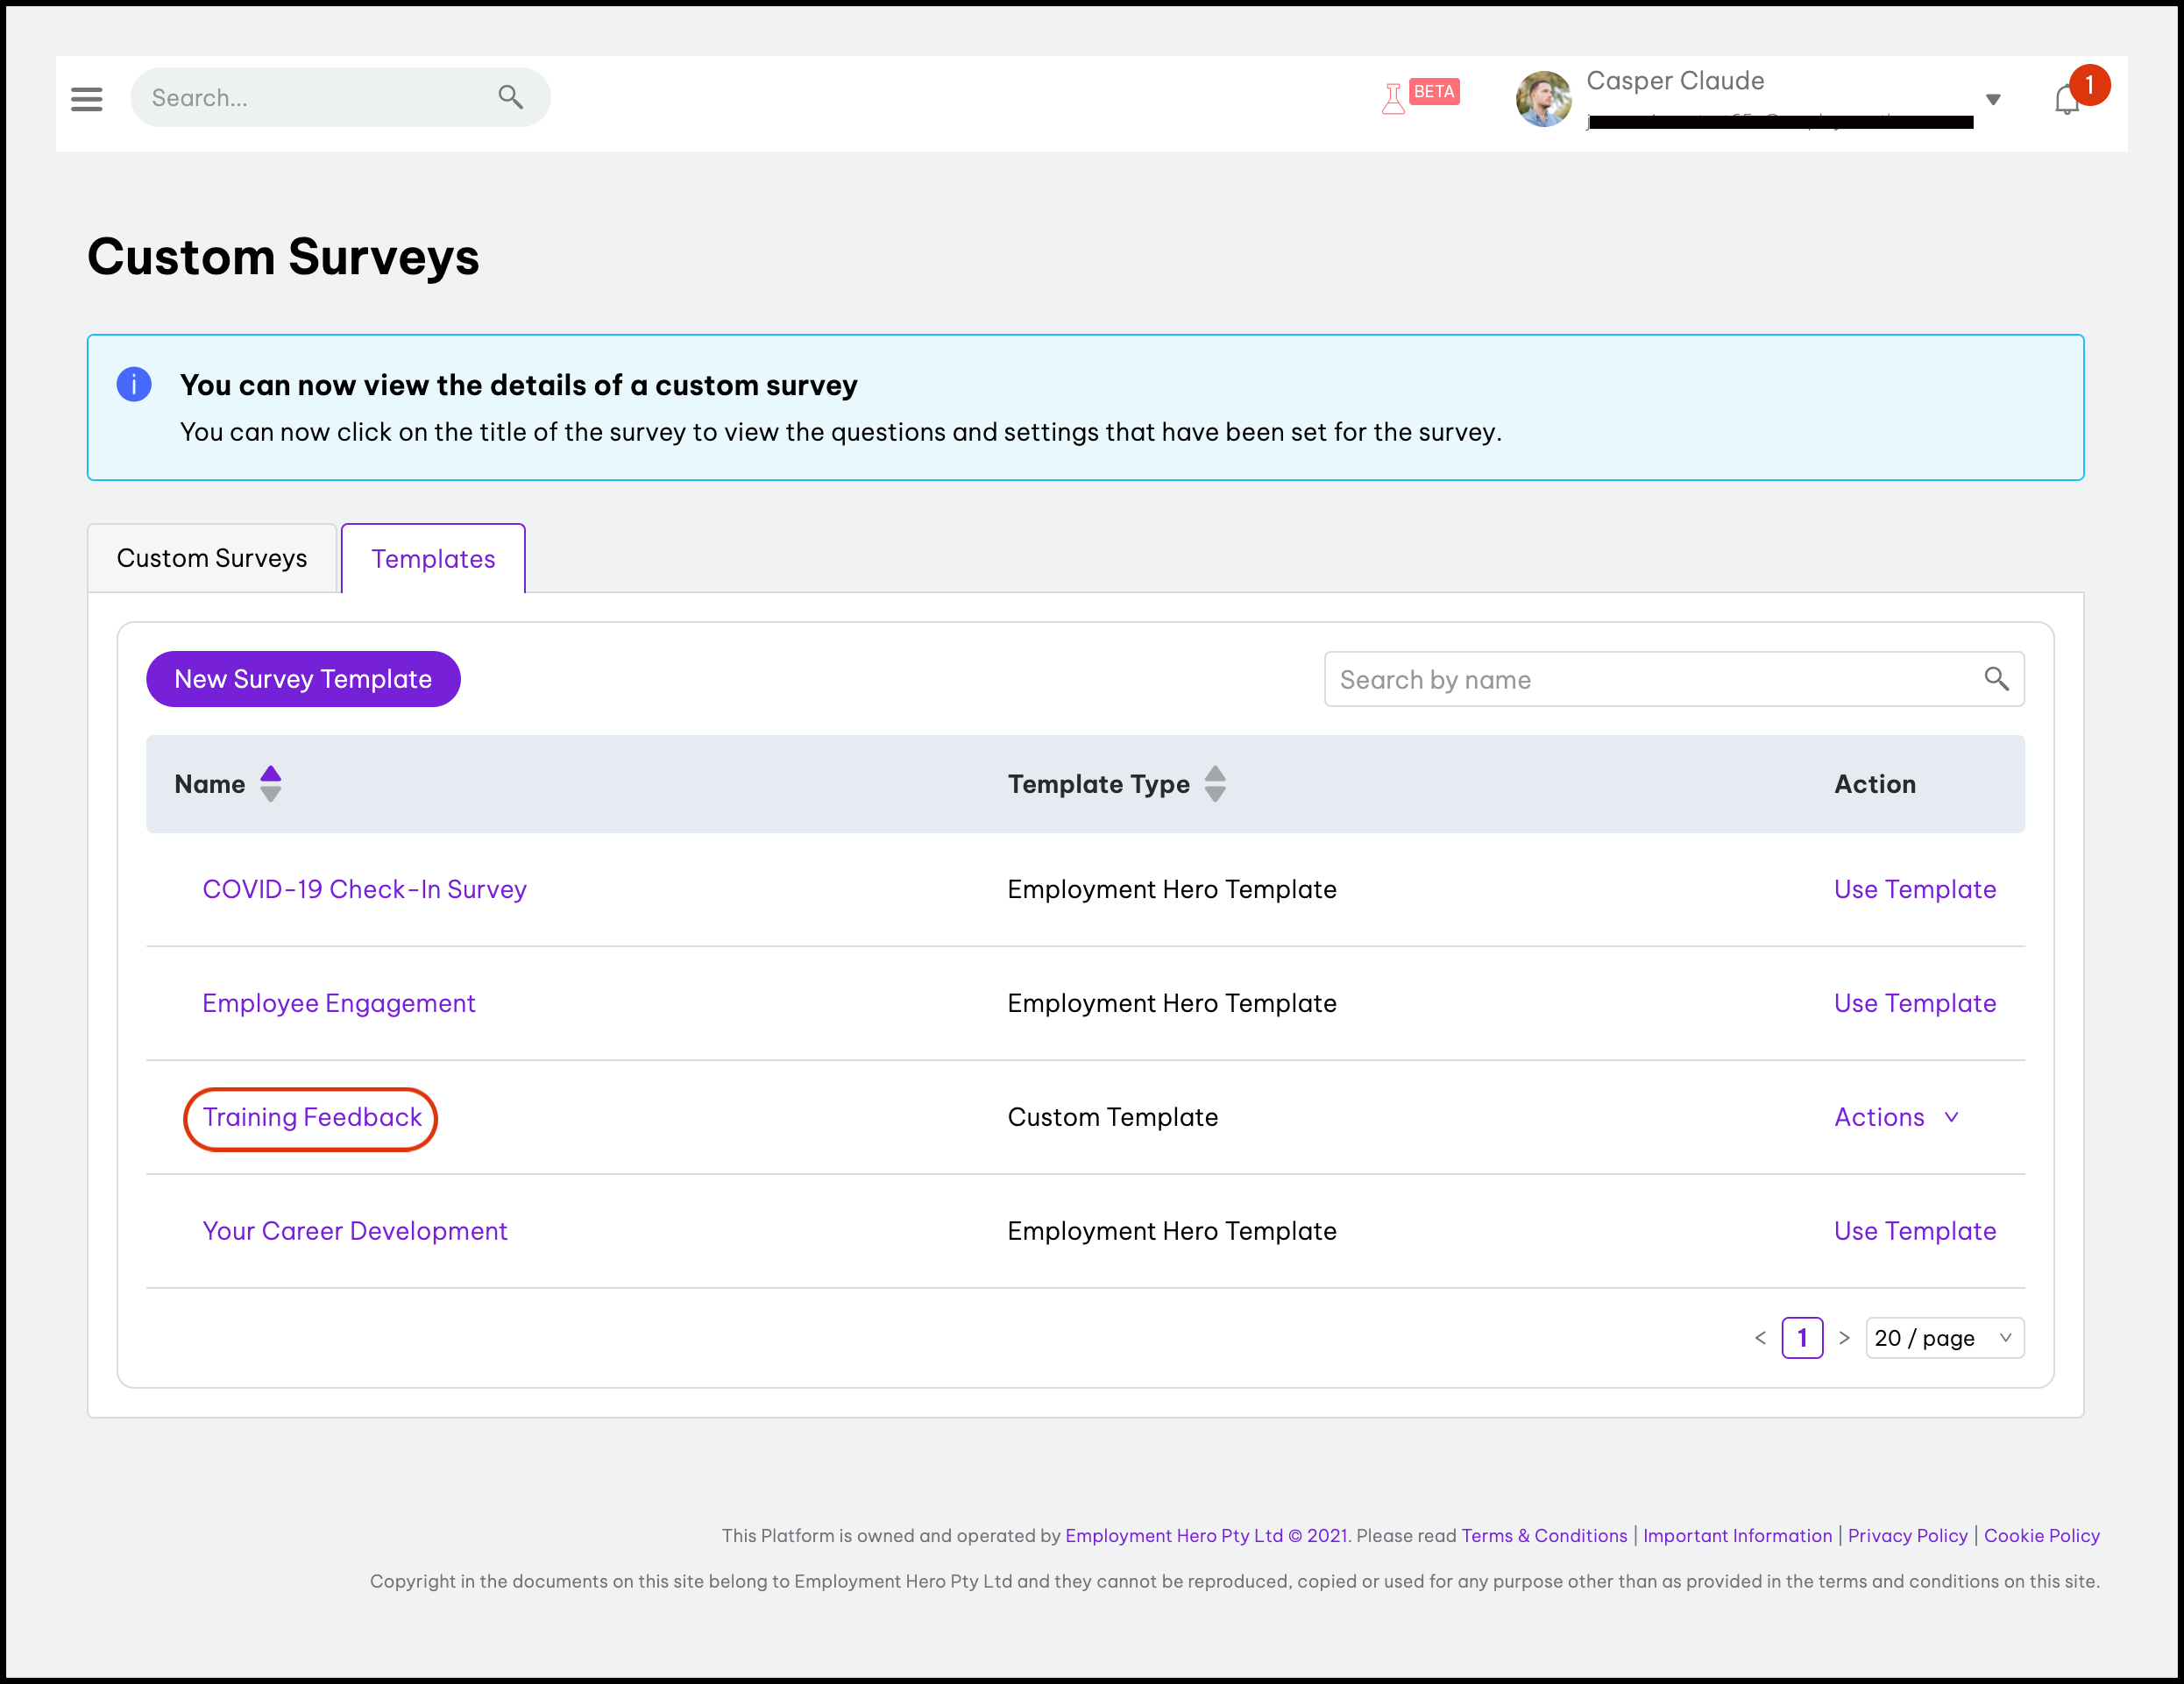
Task: Click the notification bell icon
Action: point(2066,100)
